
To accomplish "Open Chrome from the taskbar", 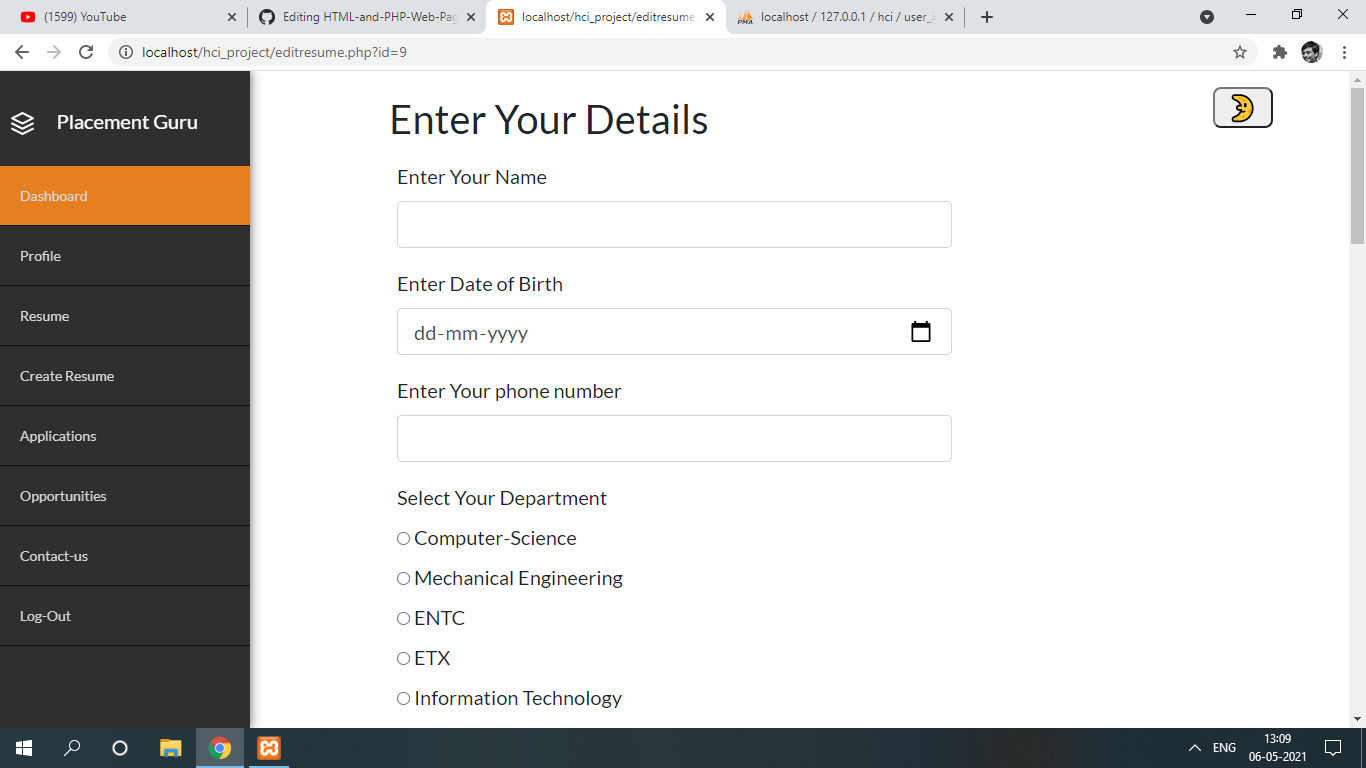I will coord(219,747).
